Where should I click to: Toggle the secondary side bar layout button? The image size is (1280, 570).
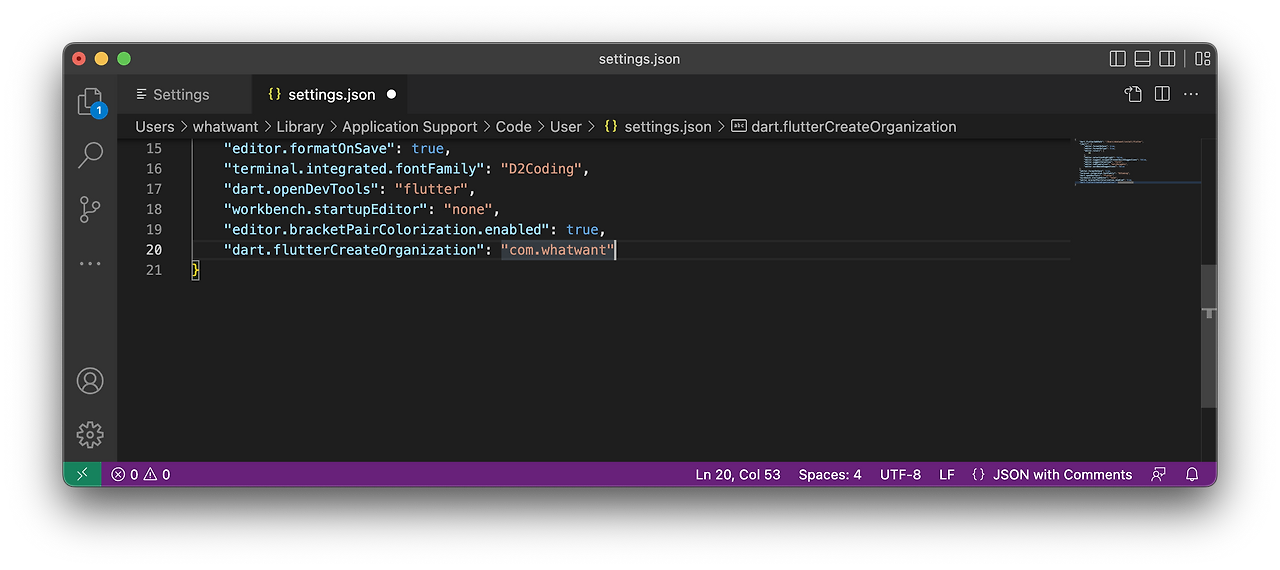tap(1167, 59)
